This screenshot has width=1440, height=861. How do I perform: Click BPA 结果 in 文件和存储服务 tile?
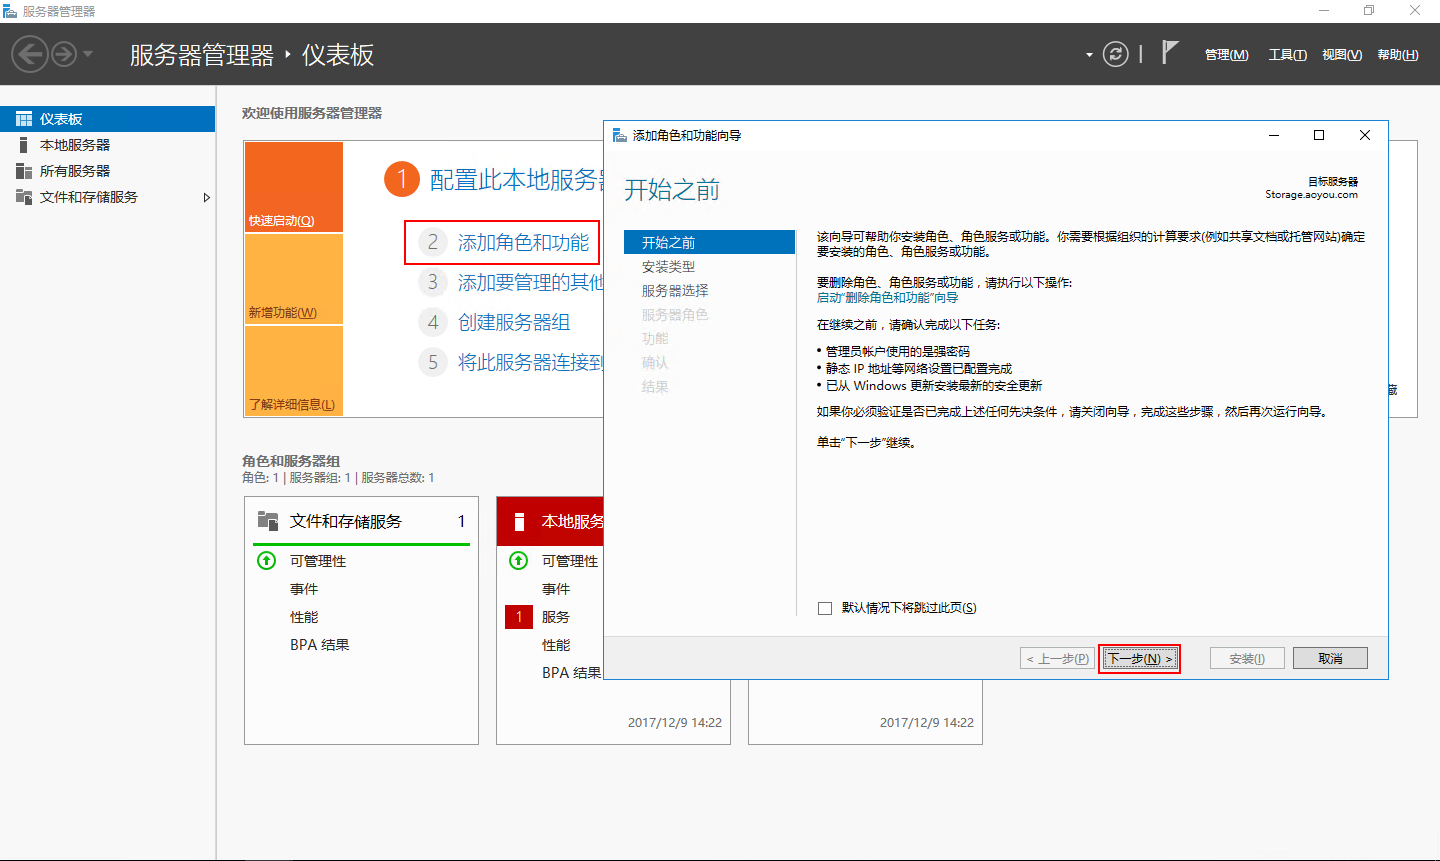click(320, 645)
